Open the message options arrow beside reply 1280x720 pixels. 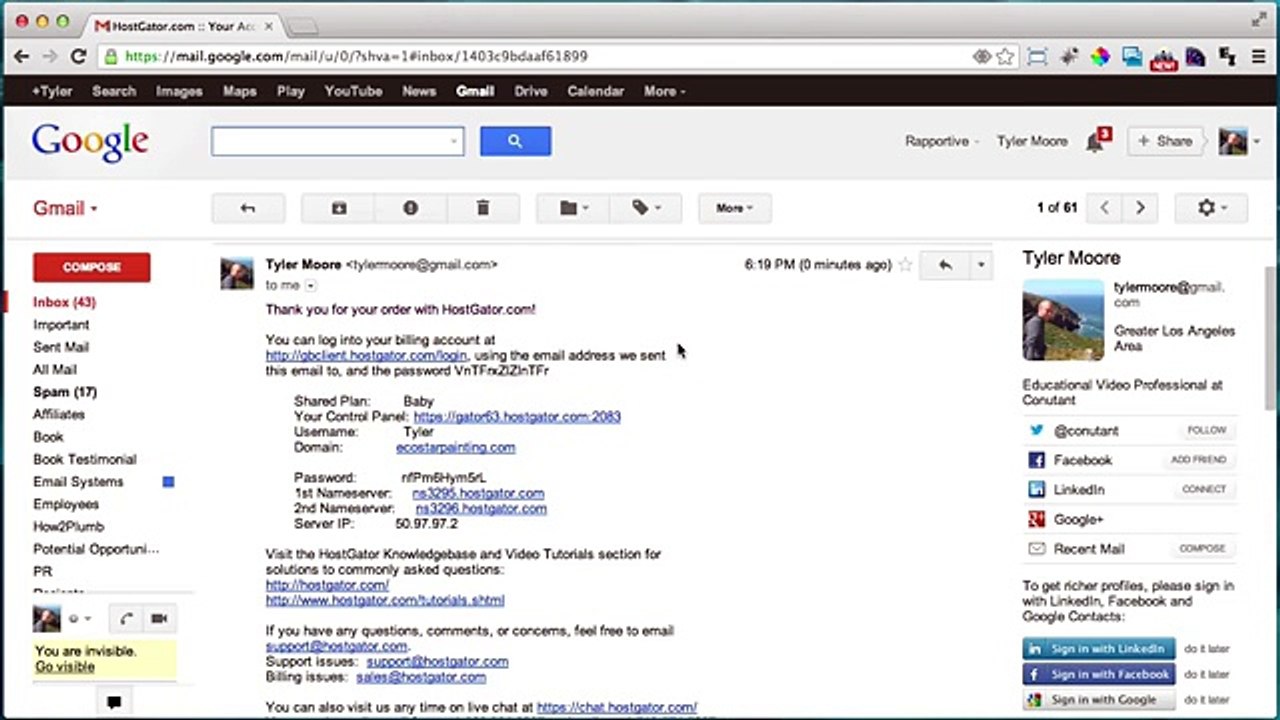pos(980,265)
